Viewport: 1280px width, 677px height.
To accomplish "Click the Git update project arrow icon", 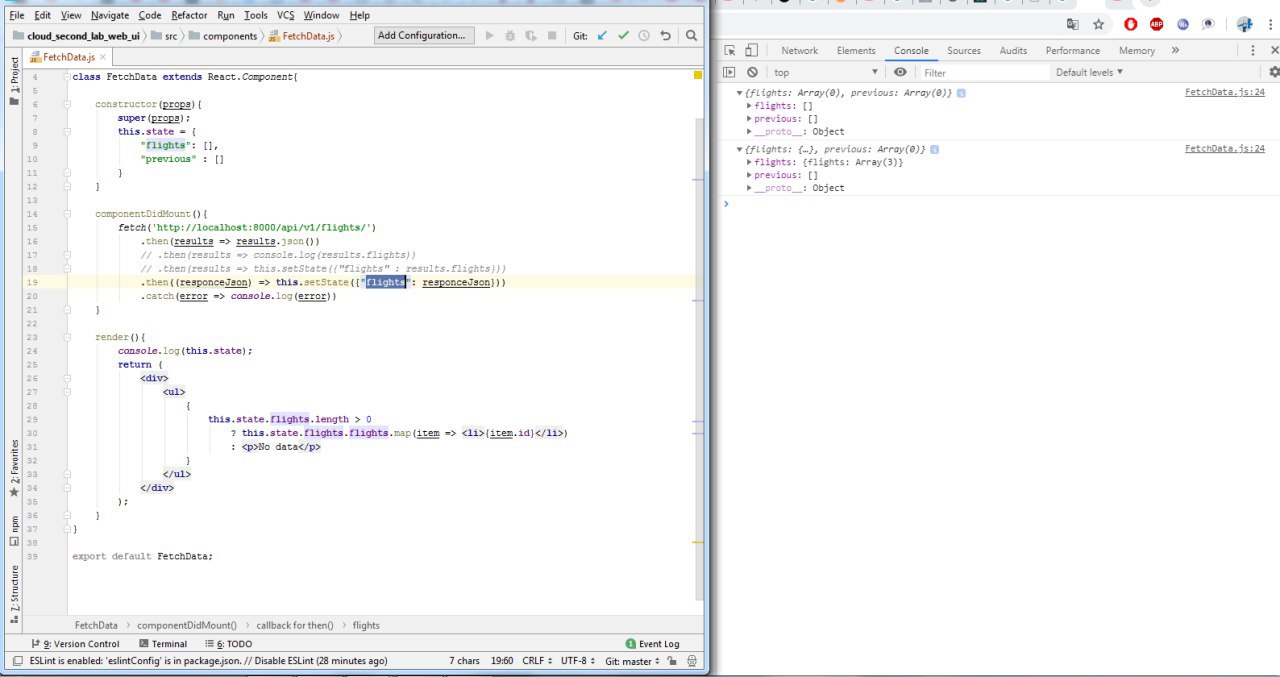I will tap(602, 36).
